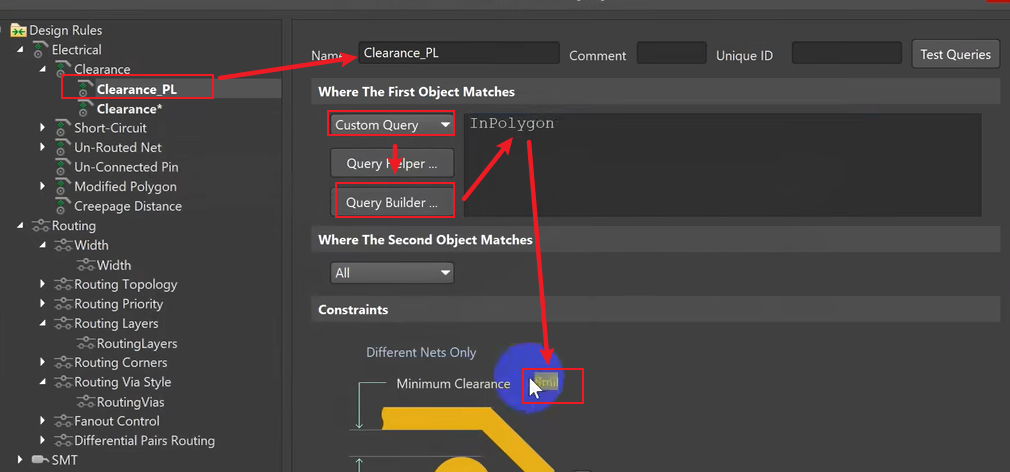1010x472 pixels.
Task: Click the Design Rules folder icon
Action: pos(18,30)
